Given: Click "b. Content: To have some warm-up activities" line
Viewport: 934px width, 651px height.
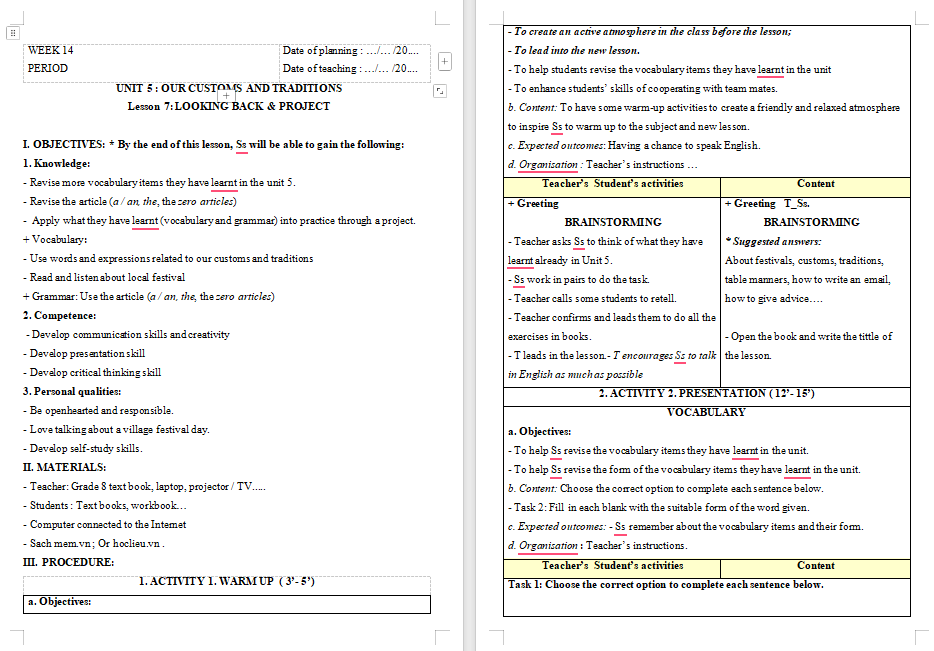Looking at the screenshot, I should pos(703,108).
